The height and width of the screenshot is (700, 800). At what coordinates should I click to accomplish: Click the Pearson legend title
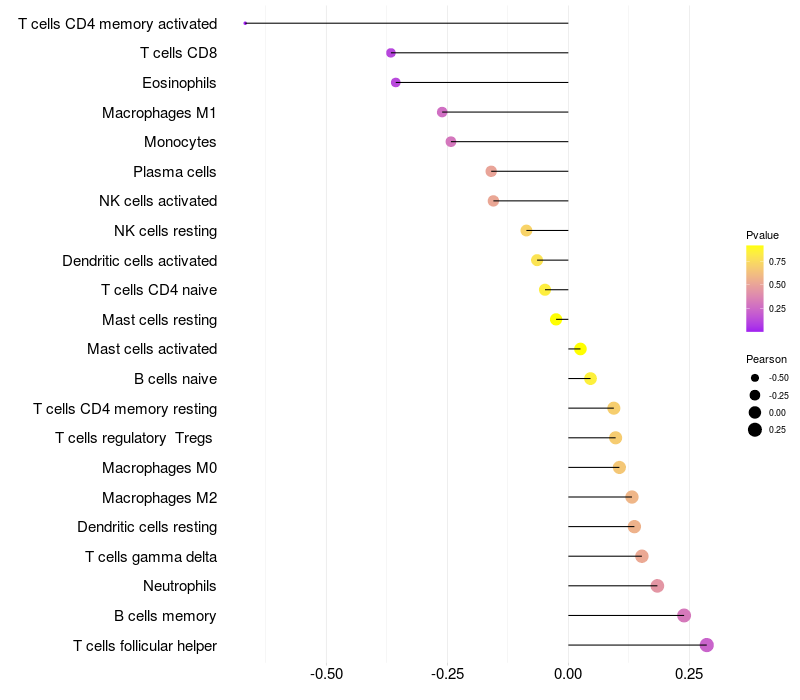pos(766,359)
